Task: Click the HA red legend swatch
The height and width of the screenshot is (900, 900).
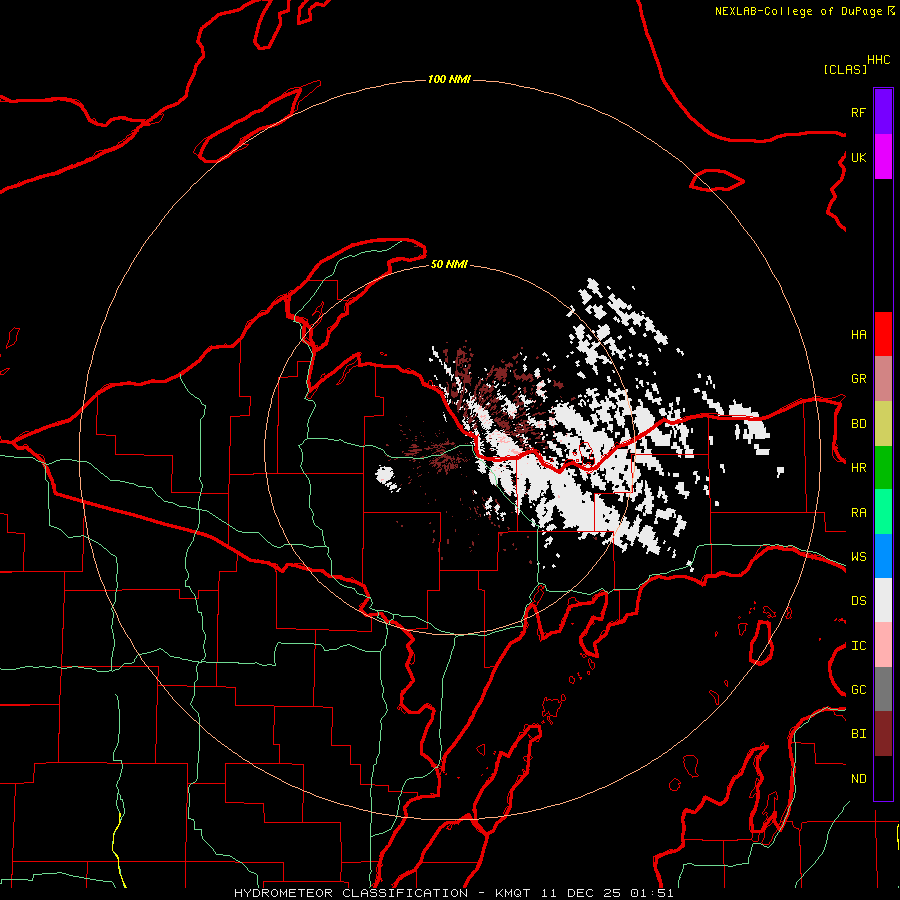Action: click(x=883, y=334)
